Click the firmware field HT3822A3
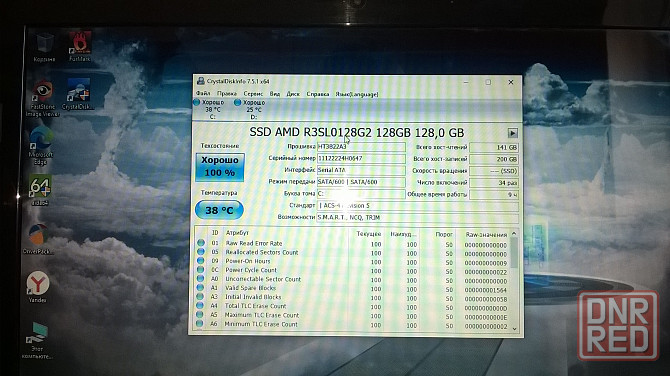 361,147
